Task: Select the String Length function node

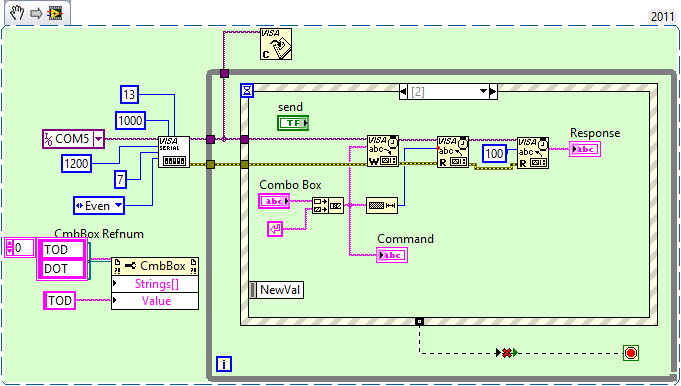Action: click(x=382, y=205)
